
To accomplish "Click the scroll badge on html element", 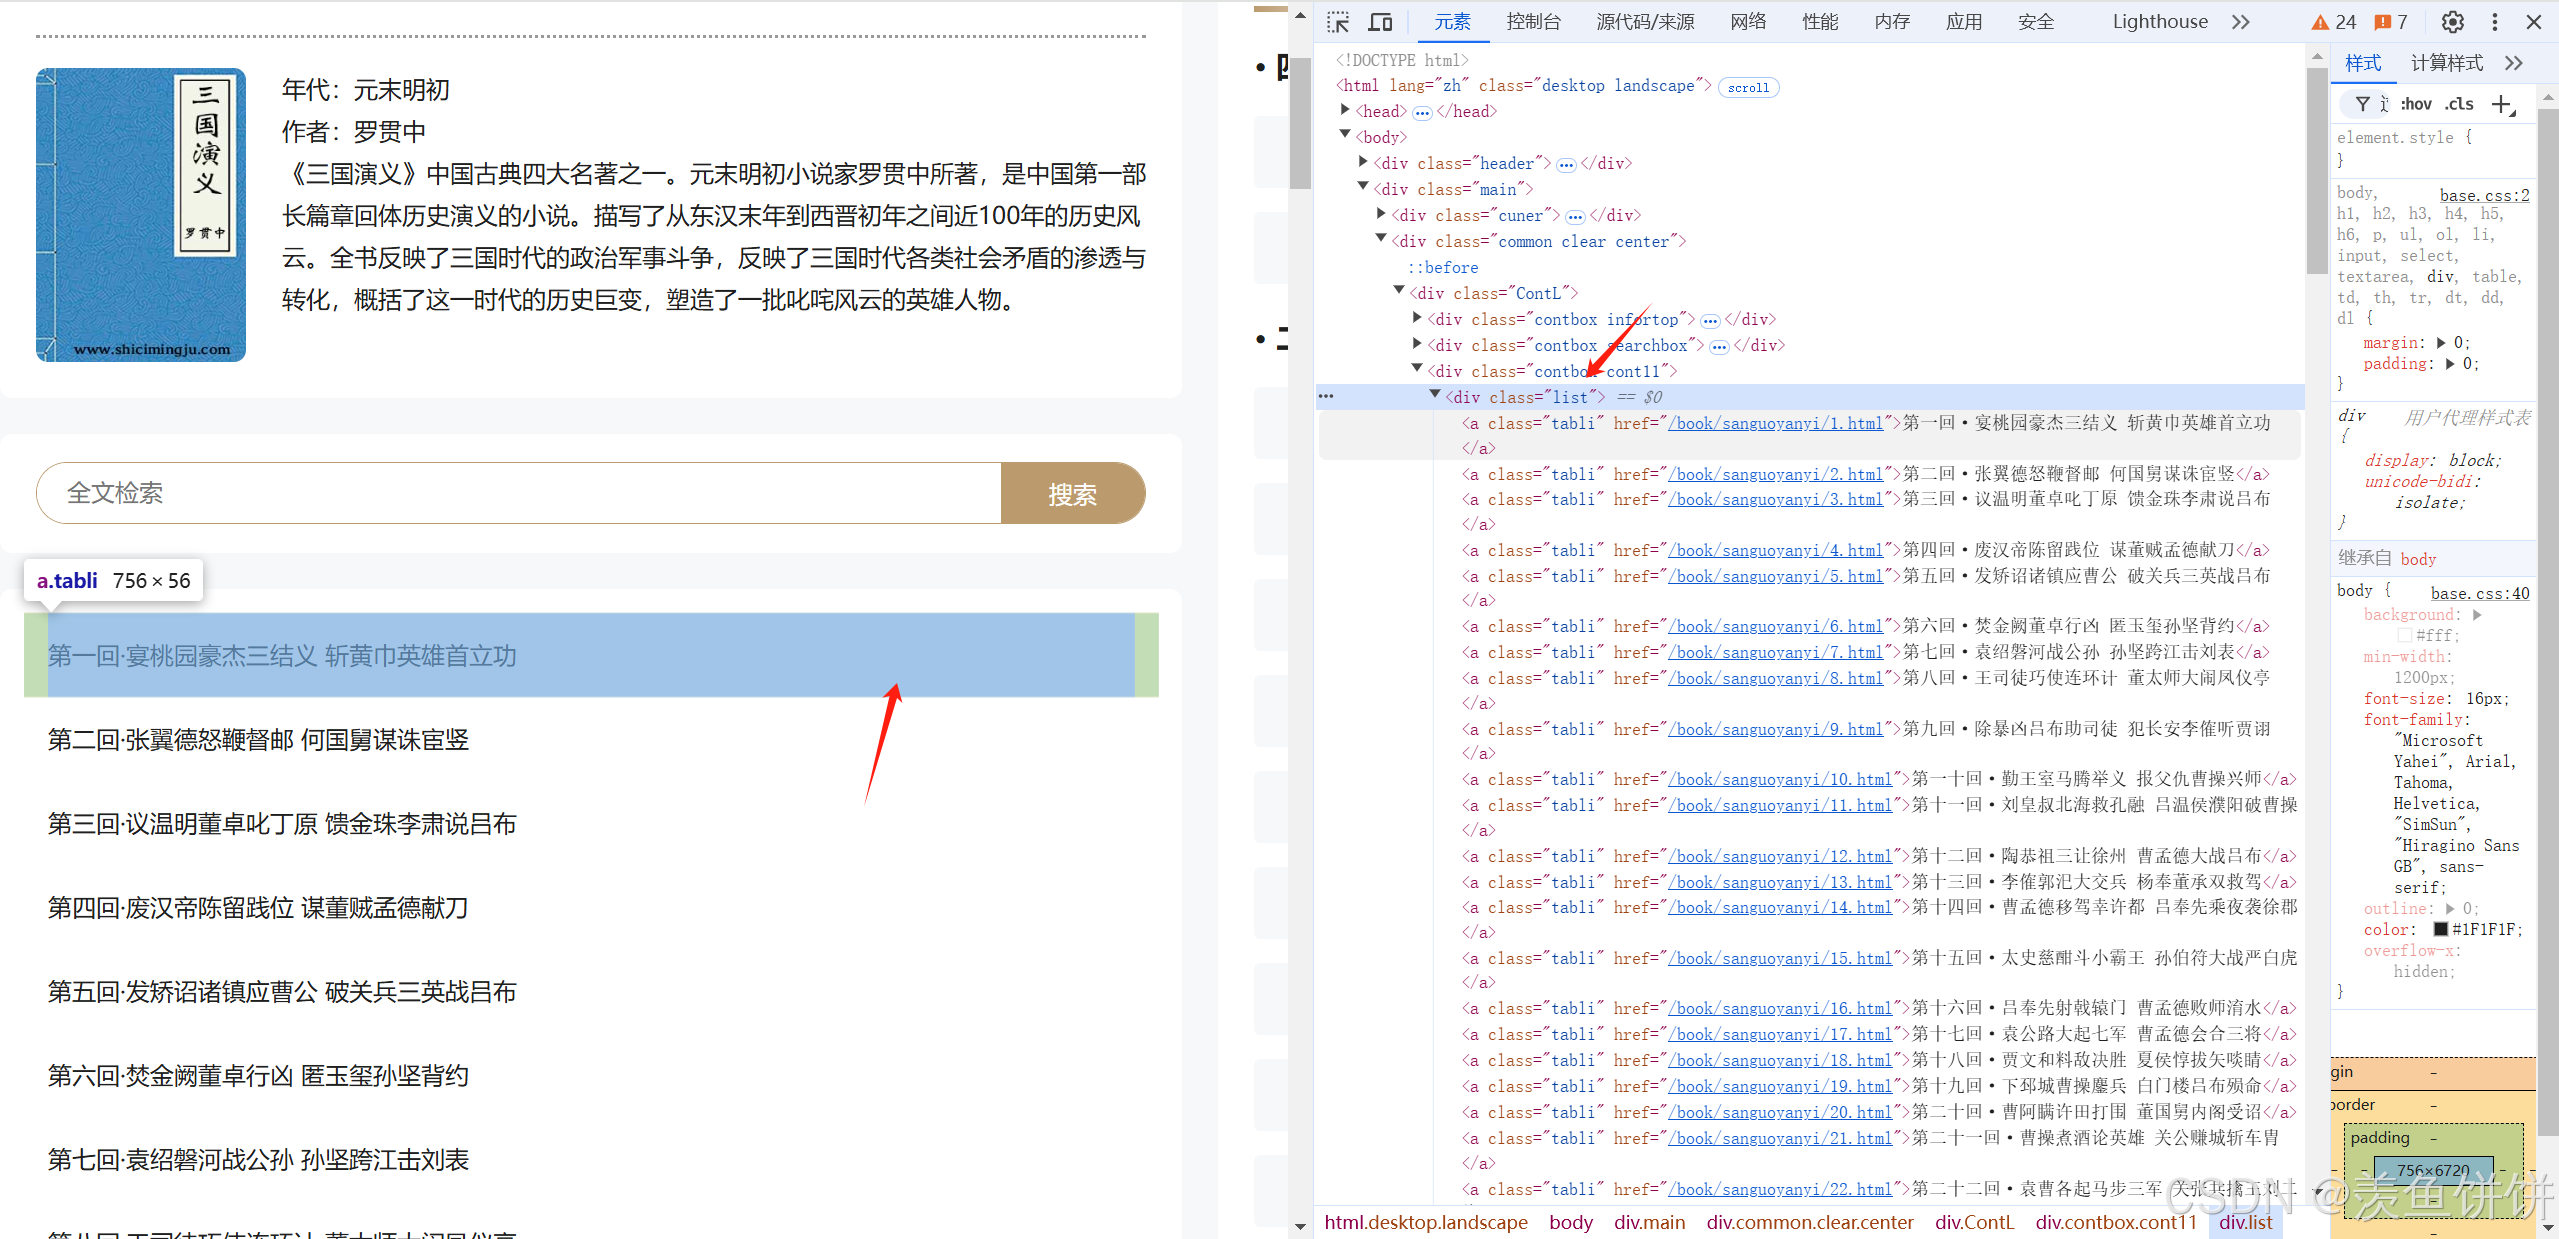I will pos(1747,87).
